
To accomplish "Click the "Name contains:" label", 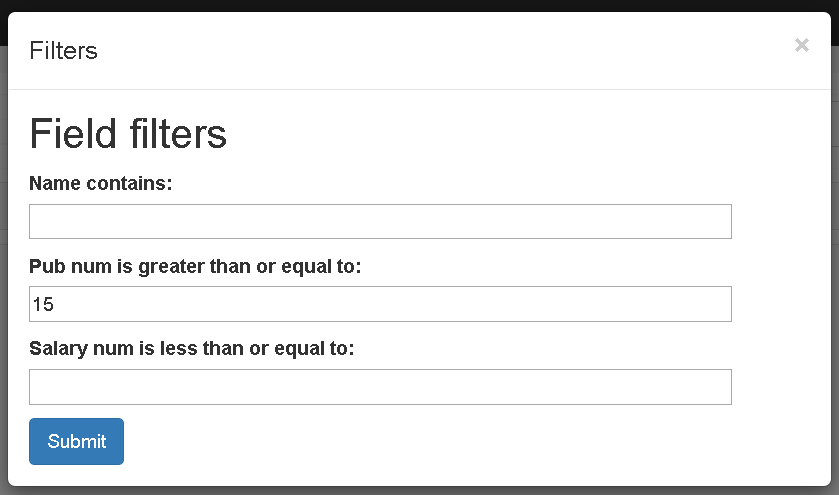I will 101,183.
